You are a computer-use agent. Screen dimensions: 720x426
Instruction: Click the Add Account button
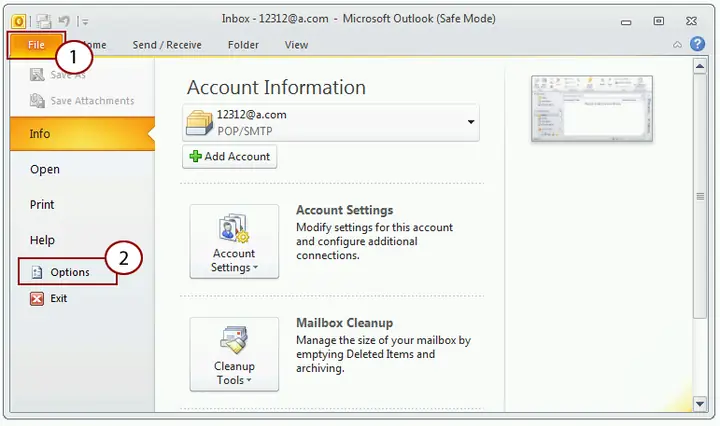tap(230, 157)
